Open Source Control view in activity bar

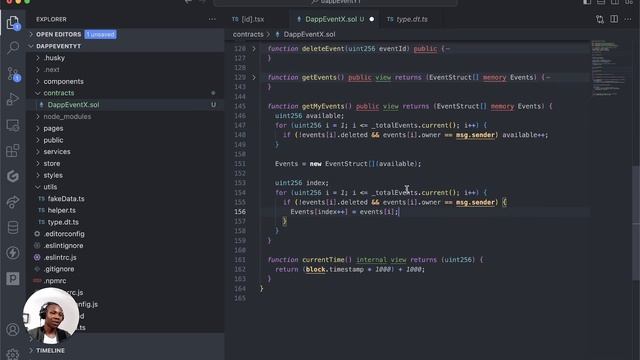13,74
